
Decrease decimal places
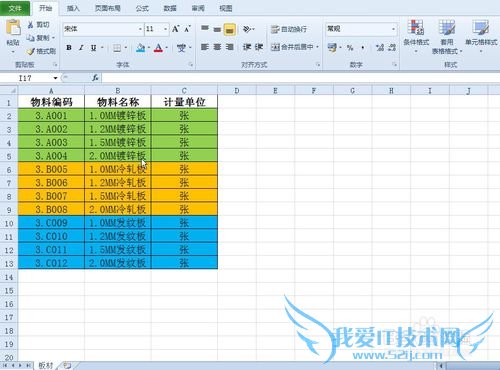(392, 47)
